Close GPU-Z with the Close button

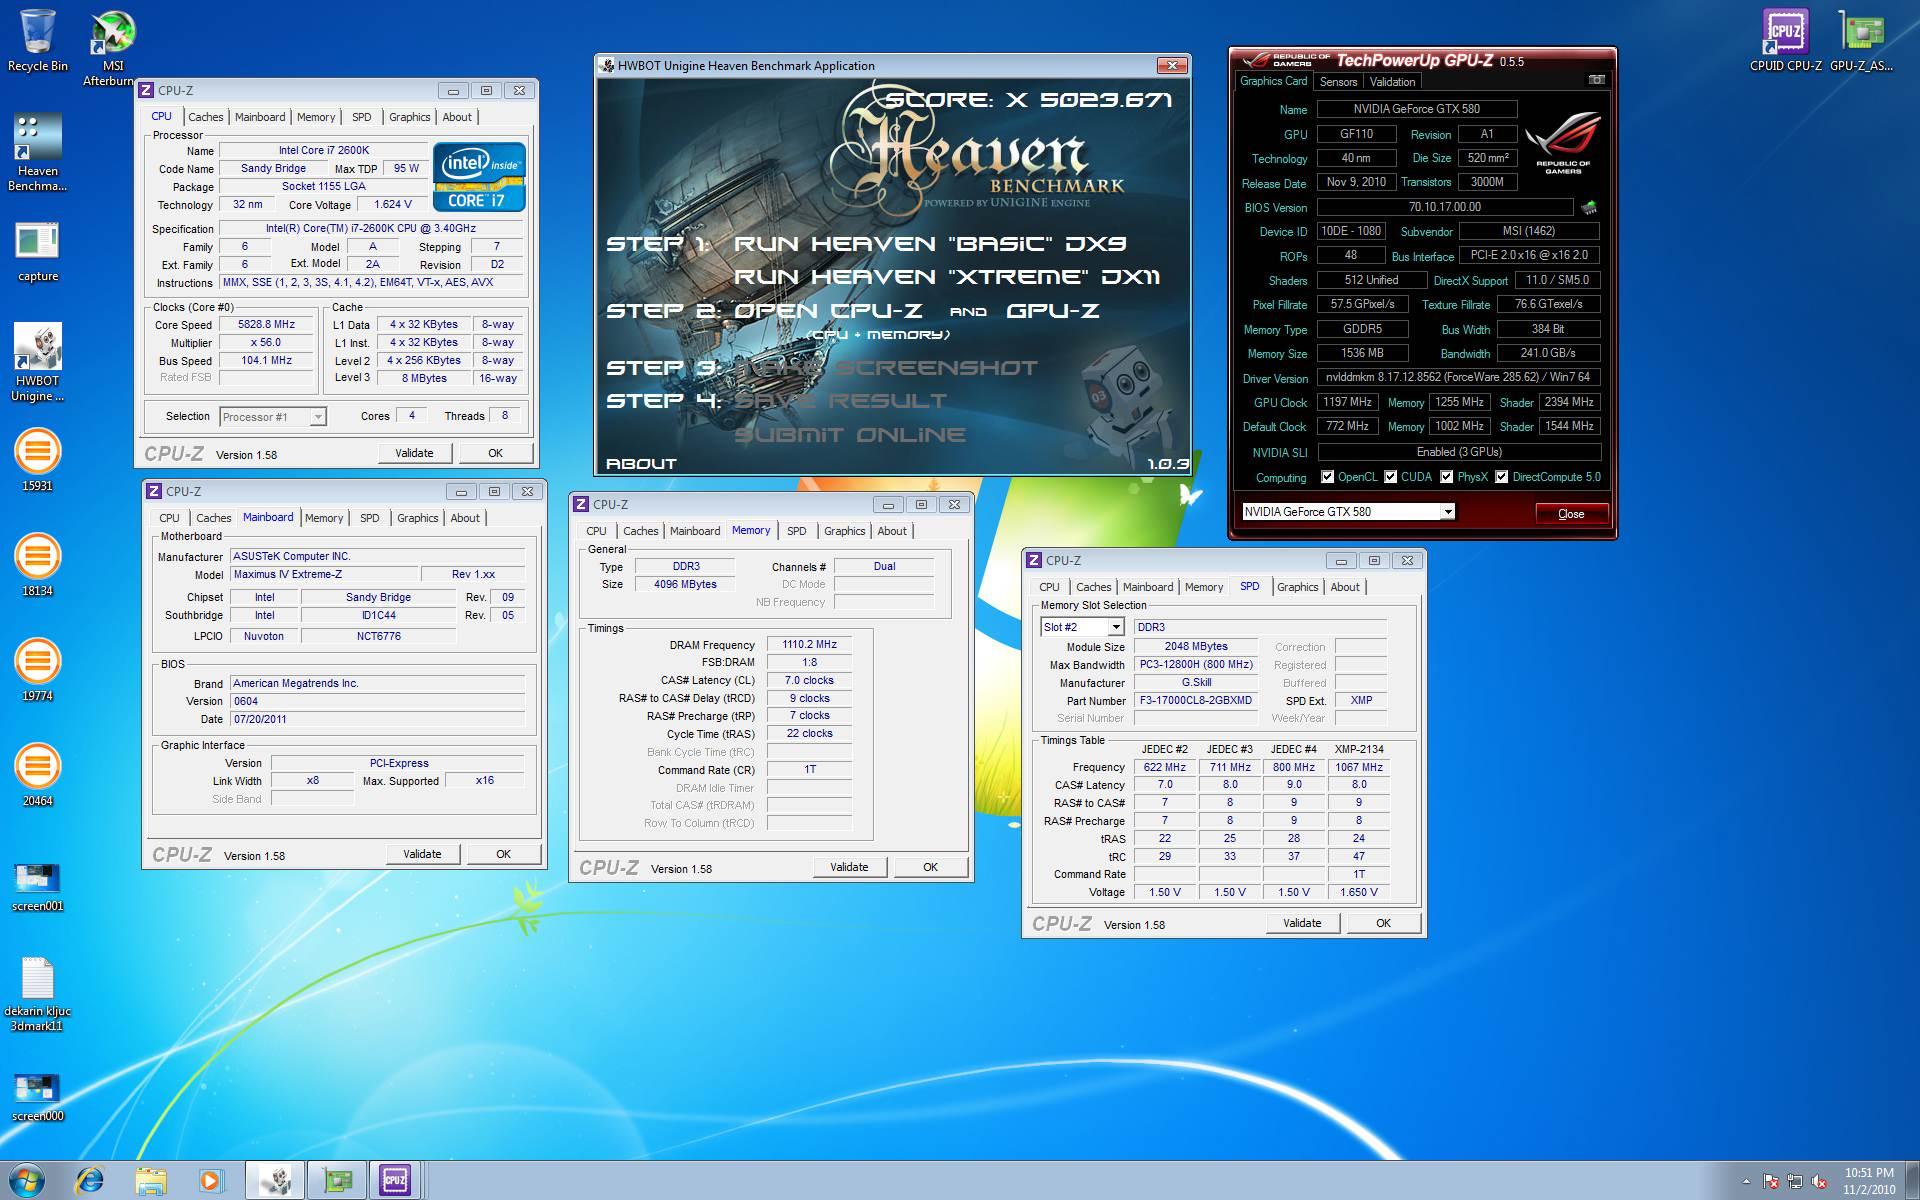[x=1571, y=514]
